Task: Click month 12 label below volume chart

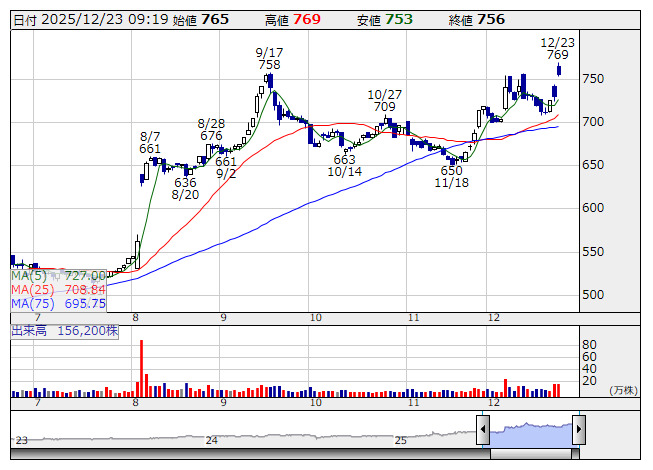Action: 493,403
